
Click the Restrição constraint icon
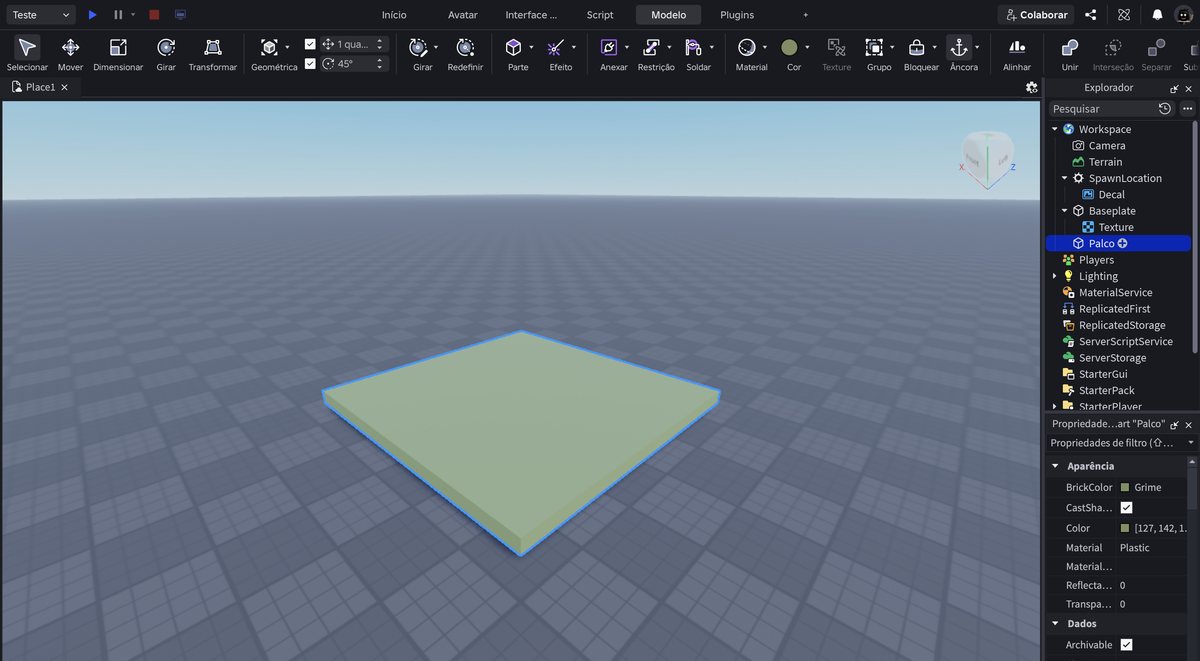651,47
